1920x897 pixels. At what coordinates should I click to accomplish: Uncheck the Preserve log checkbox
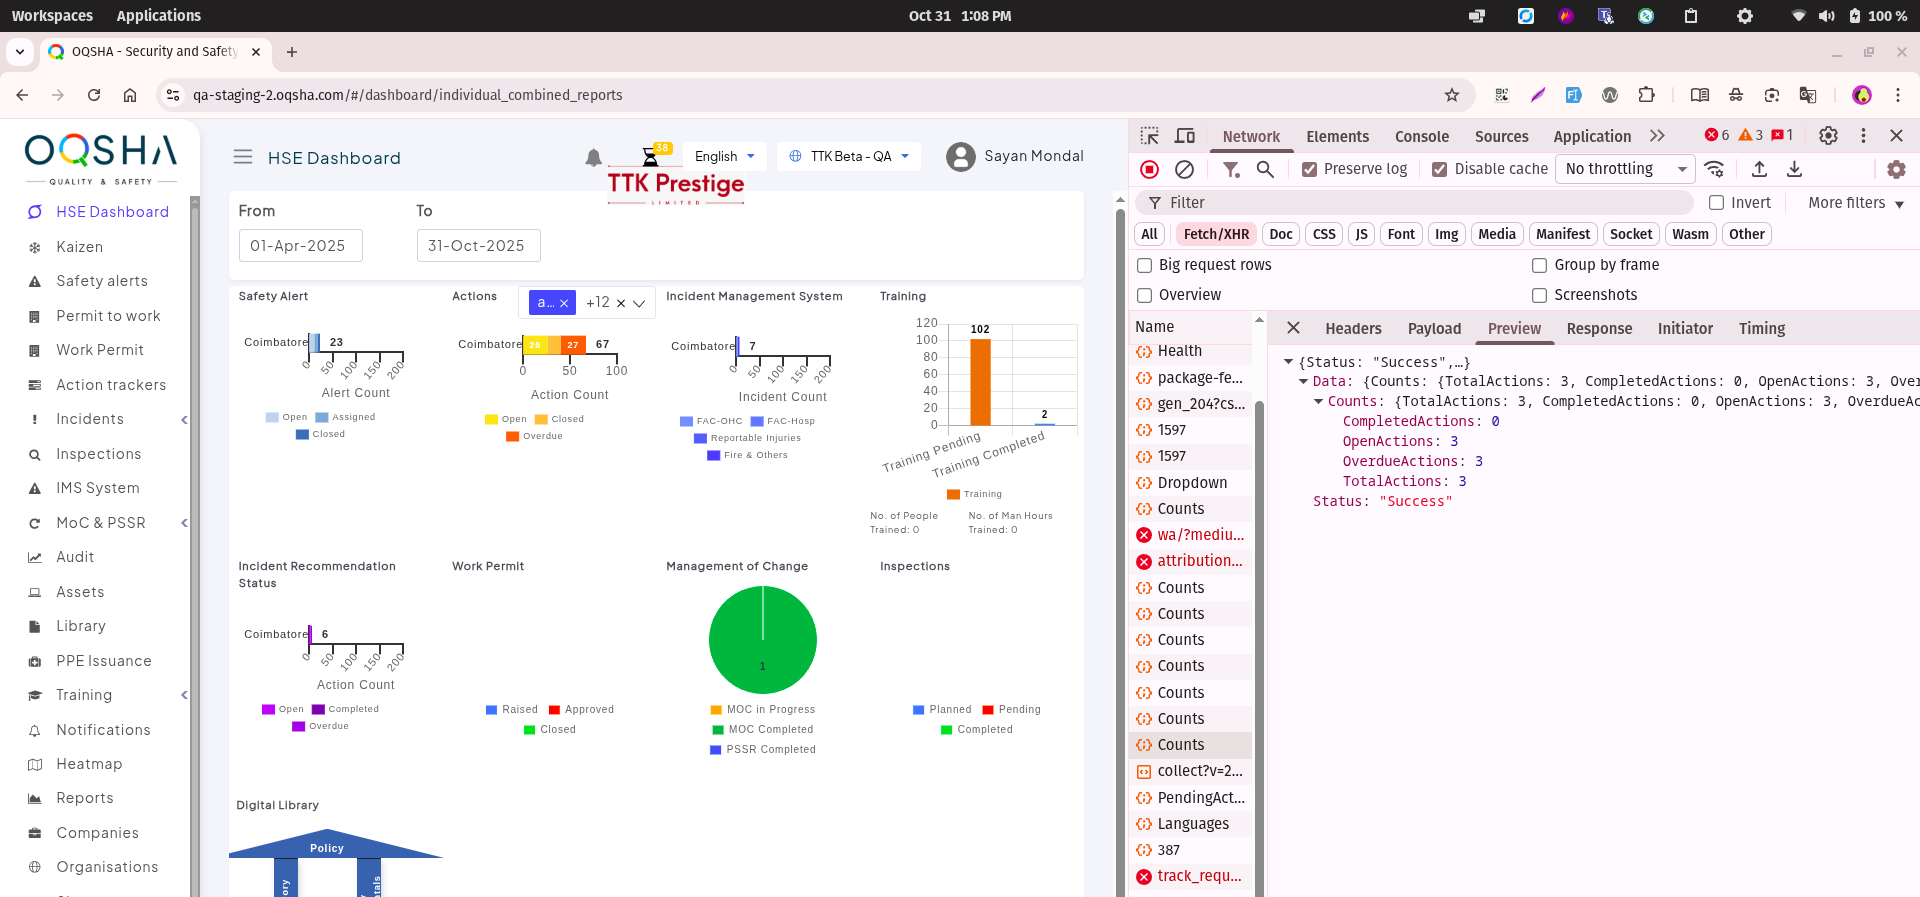click(1309, 169)
